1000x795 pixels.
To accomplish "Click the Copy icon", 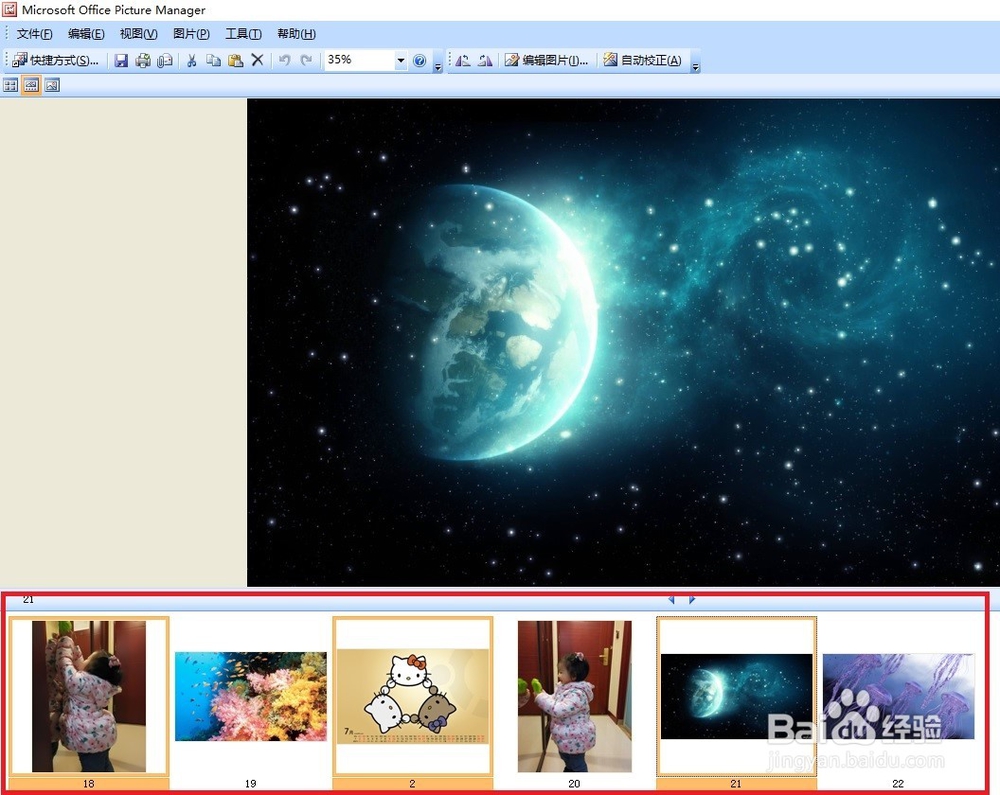I will [x=214, y=60].
